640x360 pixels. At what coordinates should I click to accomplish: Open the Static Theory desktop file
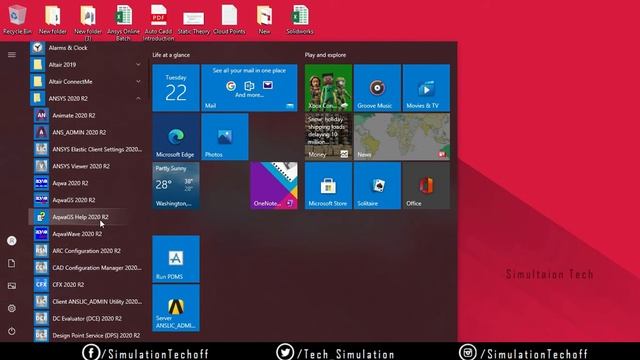point(193,22)
